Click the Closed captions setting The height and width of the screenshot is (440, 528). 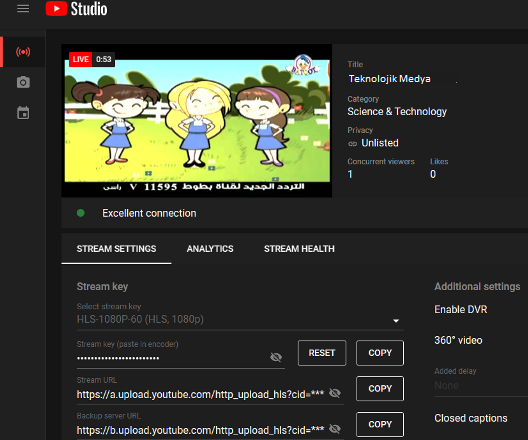click(471, 418)
